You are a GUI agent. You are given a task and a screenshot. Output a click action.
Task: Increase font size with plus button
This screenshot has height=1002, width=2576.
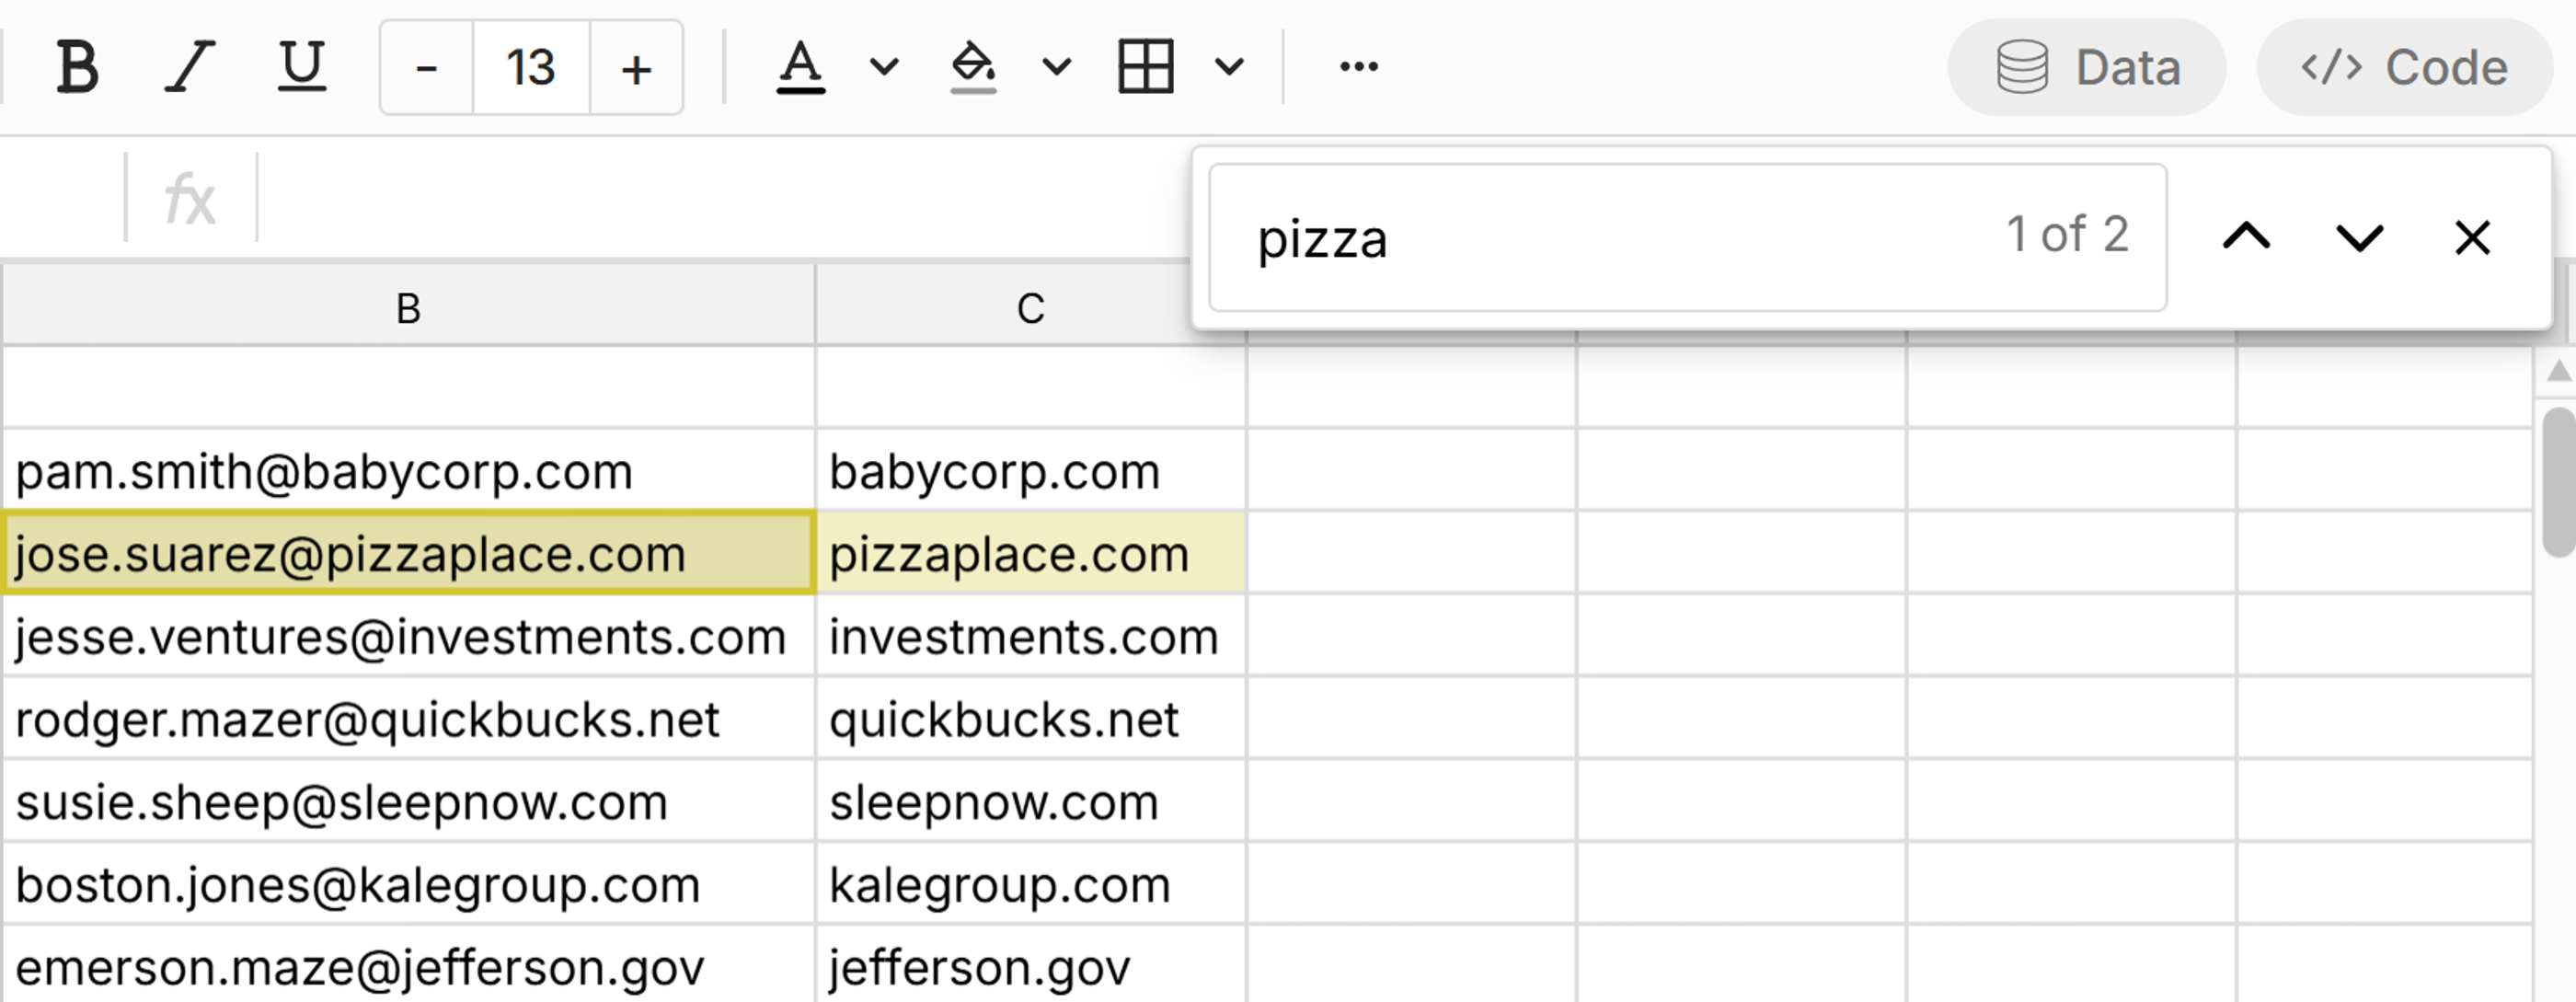pos(637,66)
